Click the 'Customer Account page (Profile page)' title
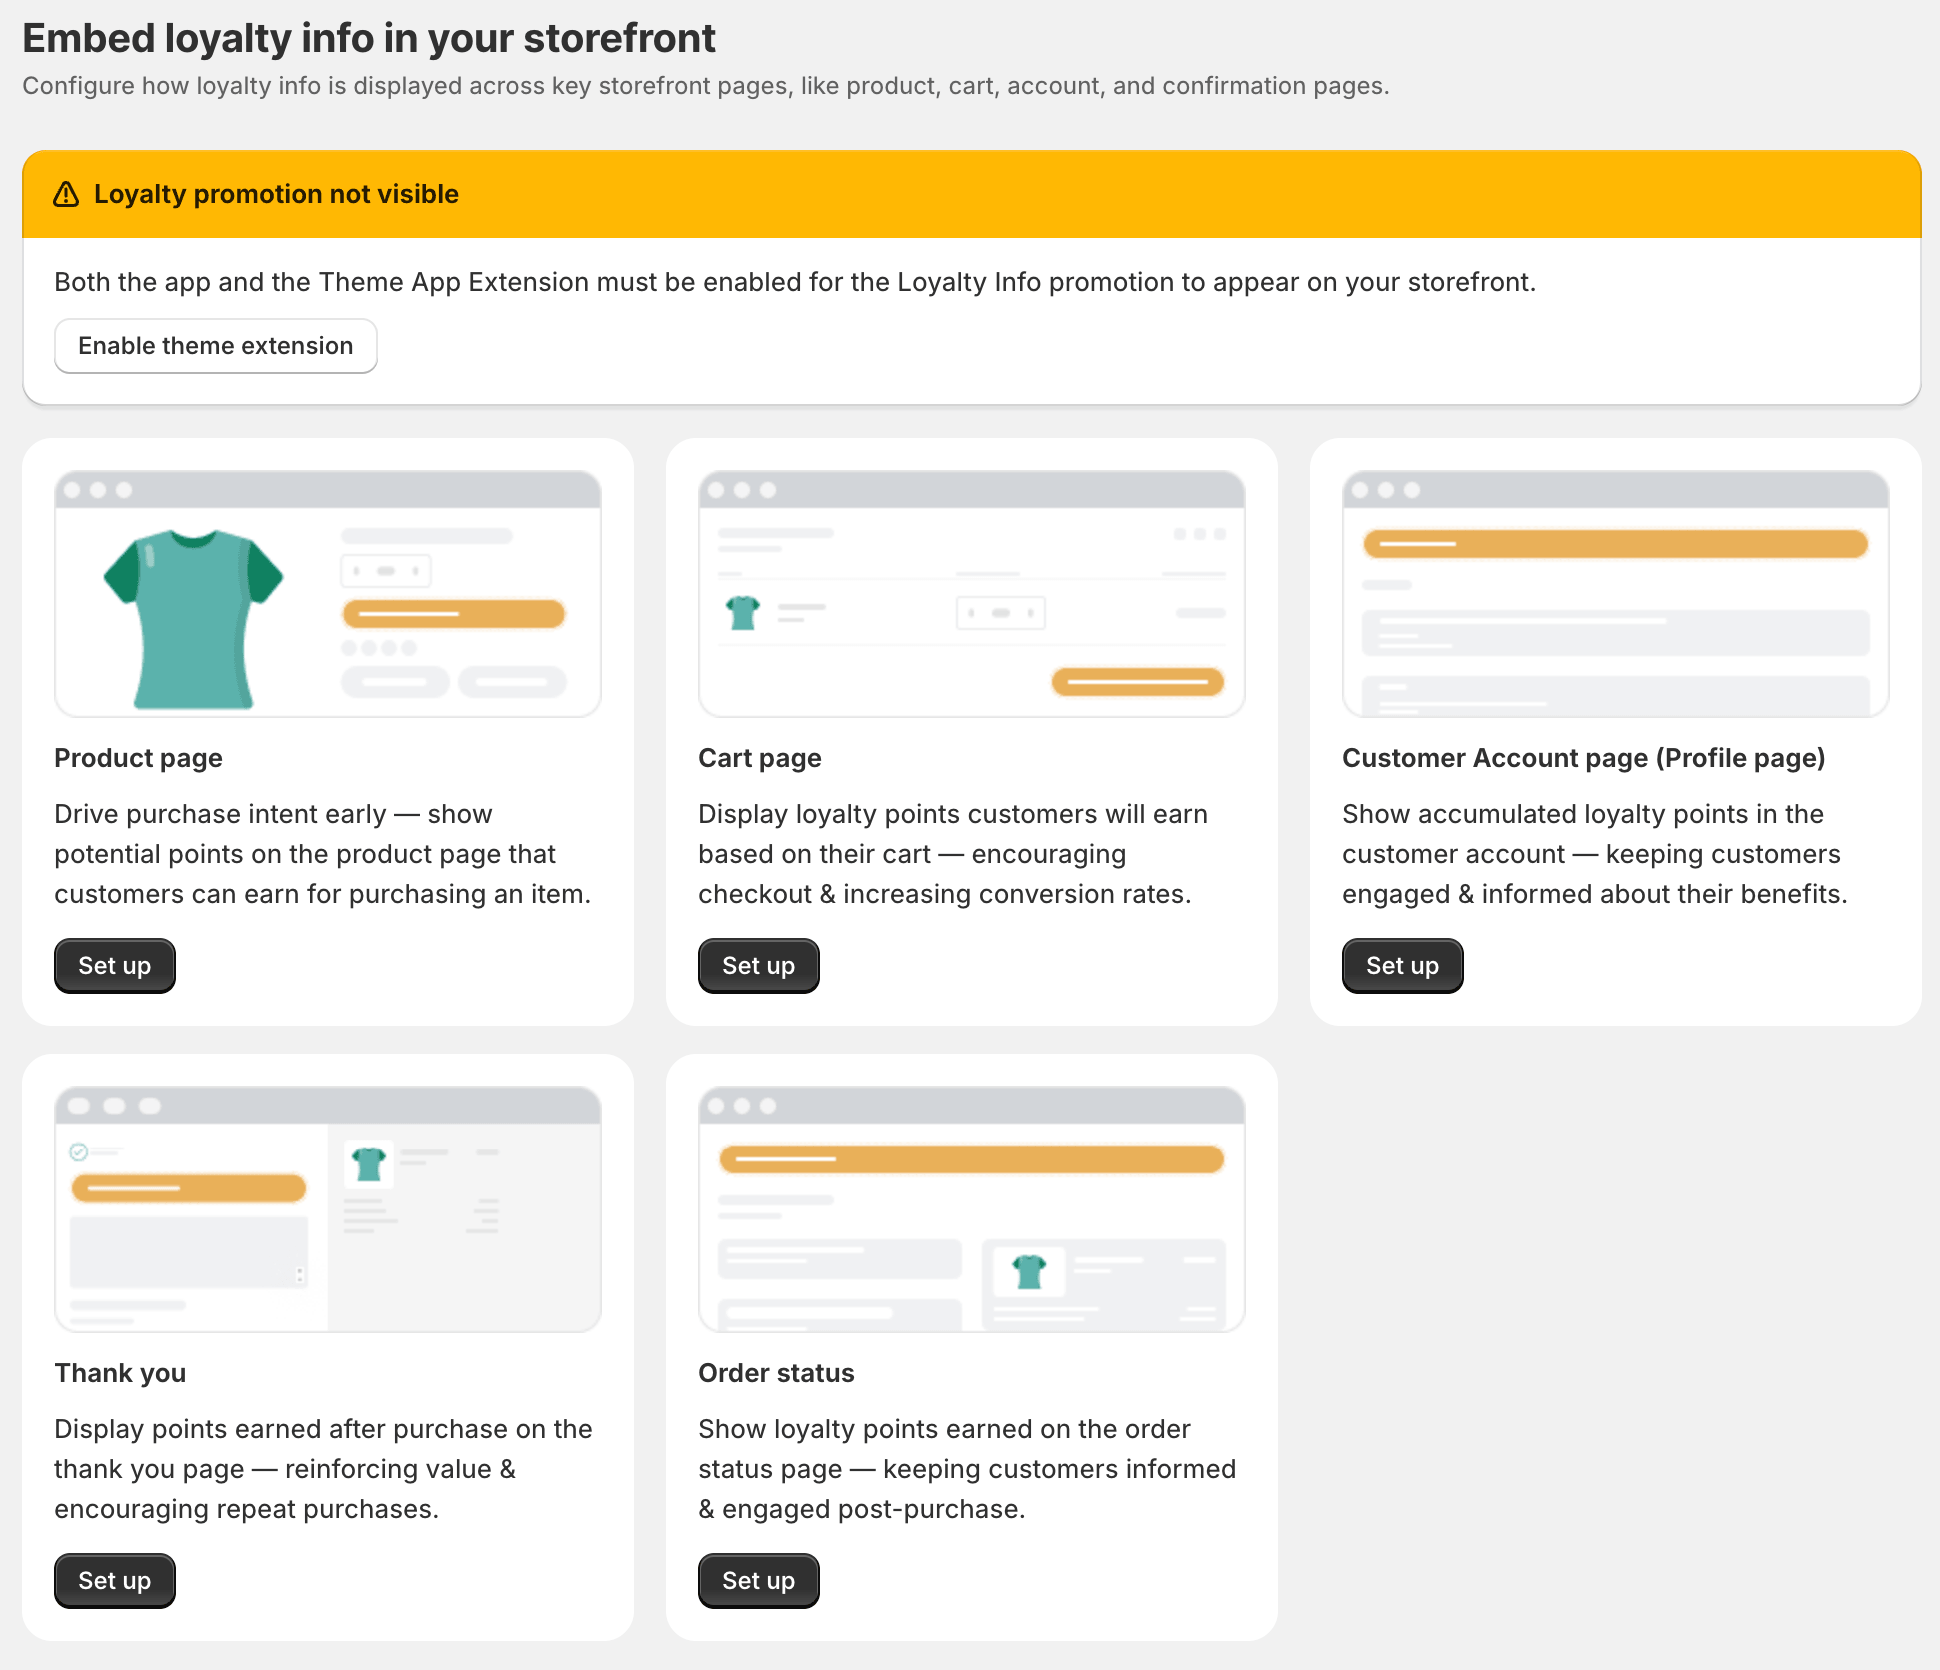 [x=1584, y=758]
